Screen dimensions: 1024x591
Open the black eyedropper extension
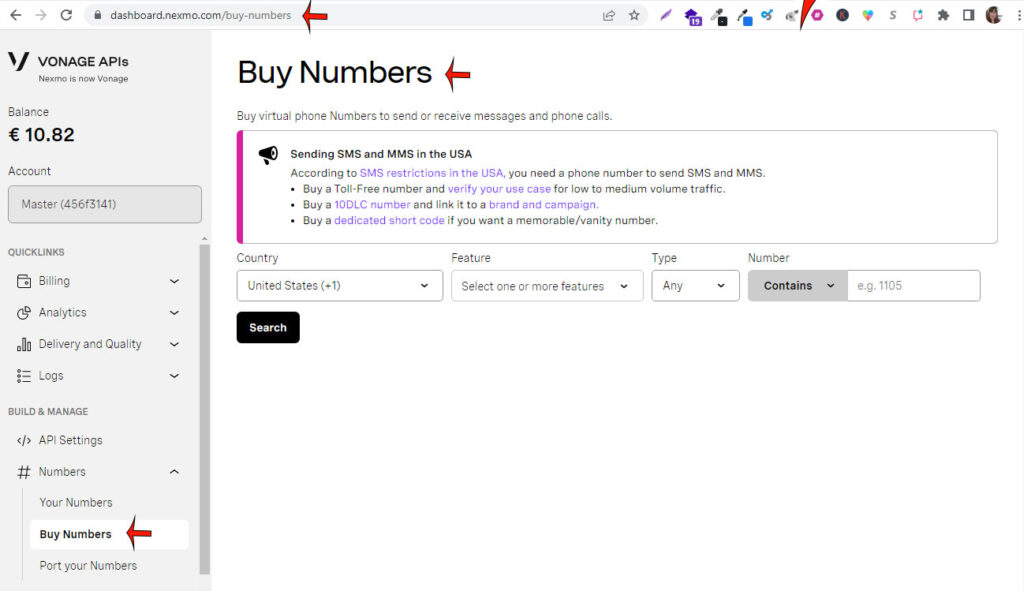click(719, 16)
